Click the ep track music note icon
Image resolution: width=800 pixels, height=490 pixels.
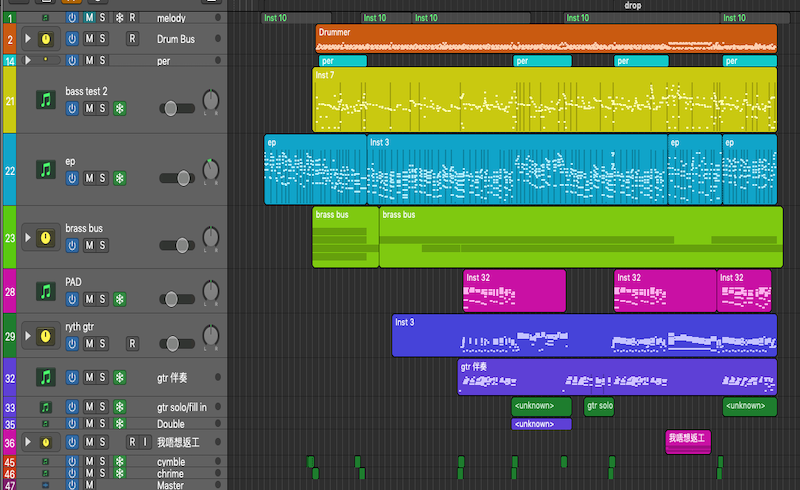tap(45, 169)
